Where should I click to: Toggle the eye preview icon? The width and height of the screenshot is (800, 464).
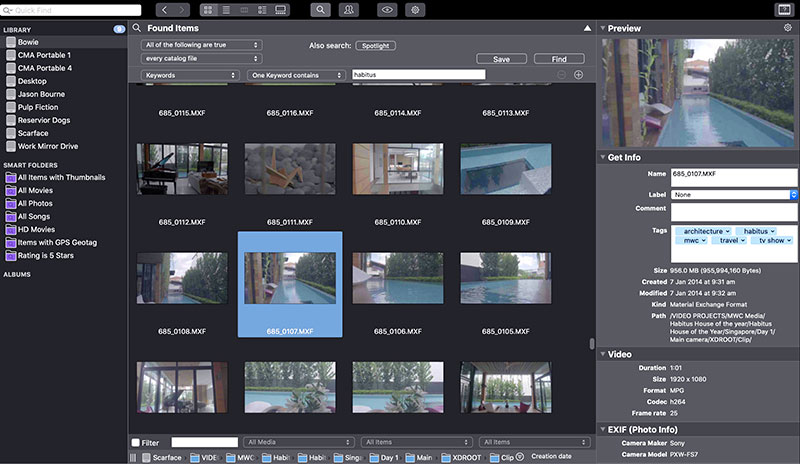point(387,10)
